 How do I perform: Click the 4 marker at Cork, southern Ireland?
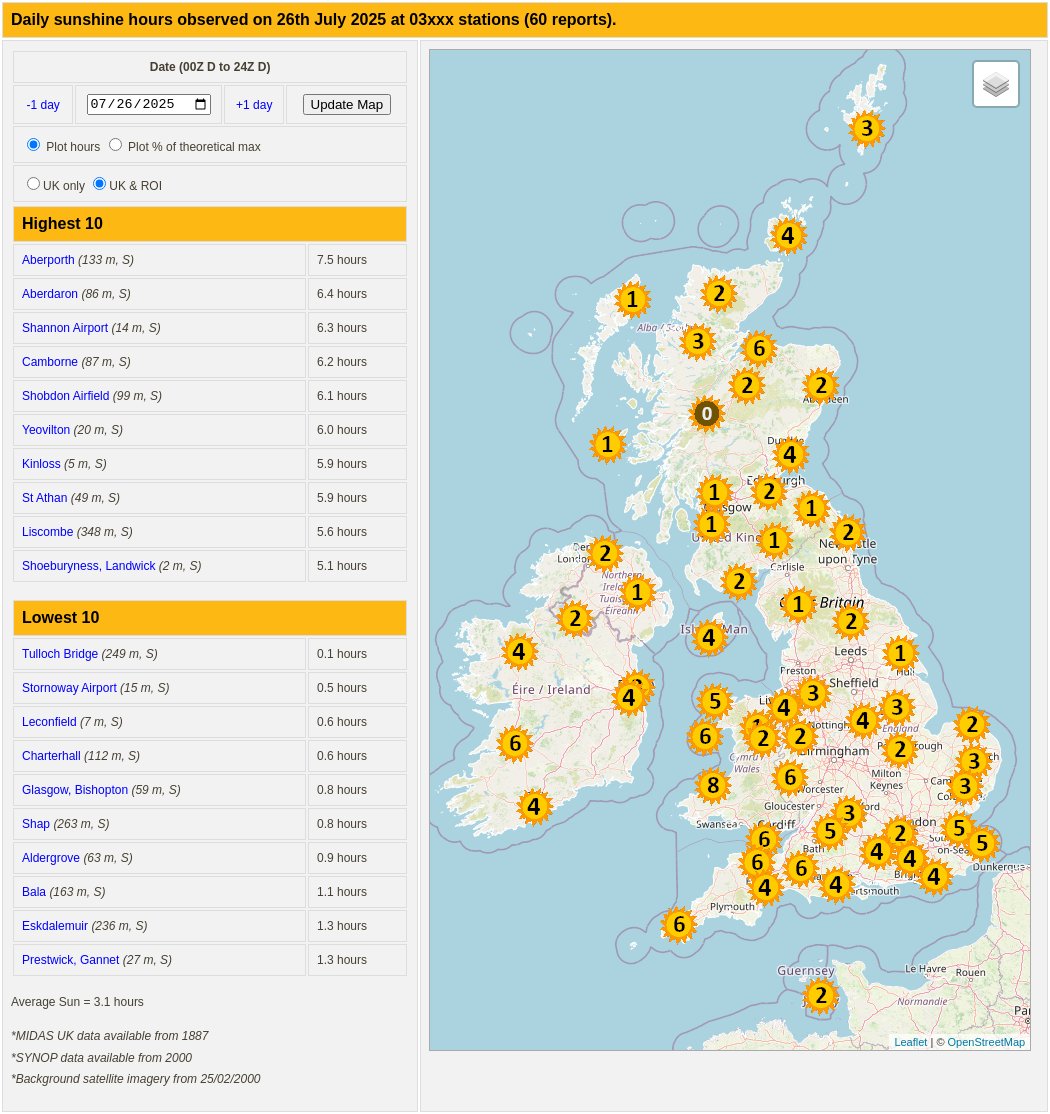point(534,806)
